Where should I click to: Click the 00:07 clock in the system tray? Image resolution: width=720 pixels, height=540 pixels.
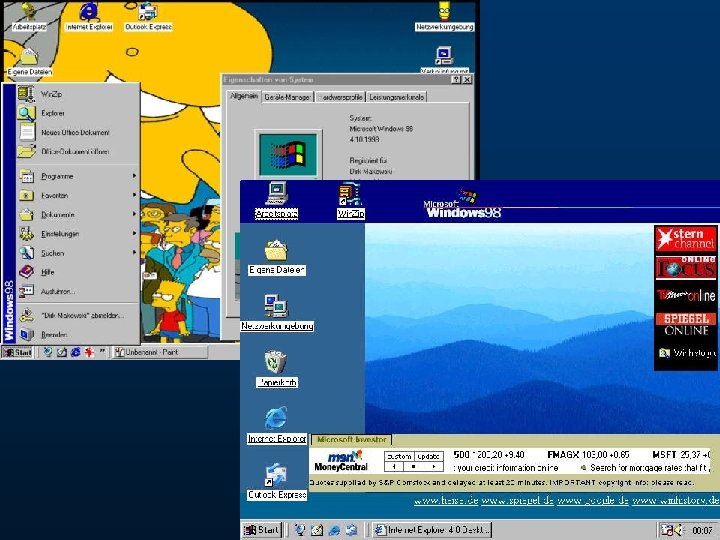click(x=702, y=531)
